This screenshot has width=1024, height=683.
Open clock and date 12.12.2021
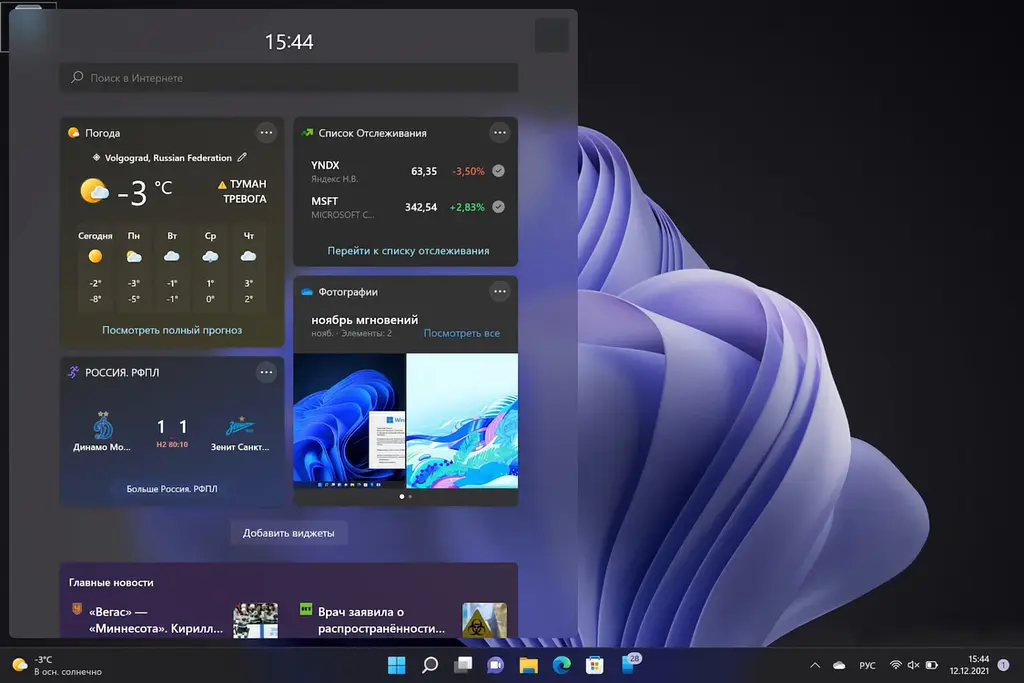[969, 665]
